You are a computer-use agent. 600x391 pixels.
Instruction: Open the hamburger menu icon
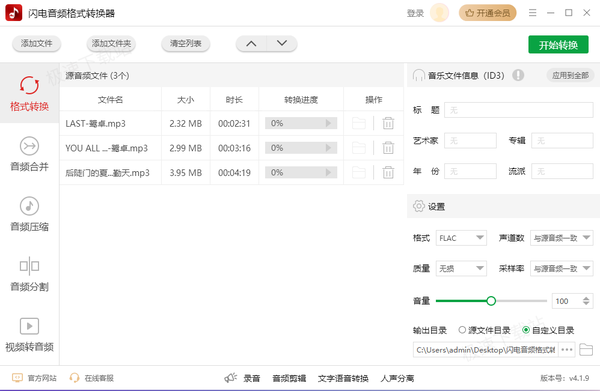point(532,13)
